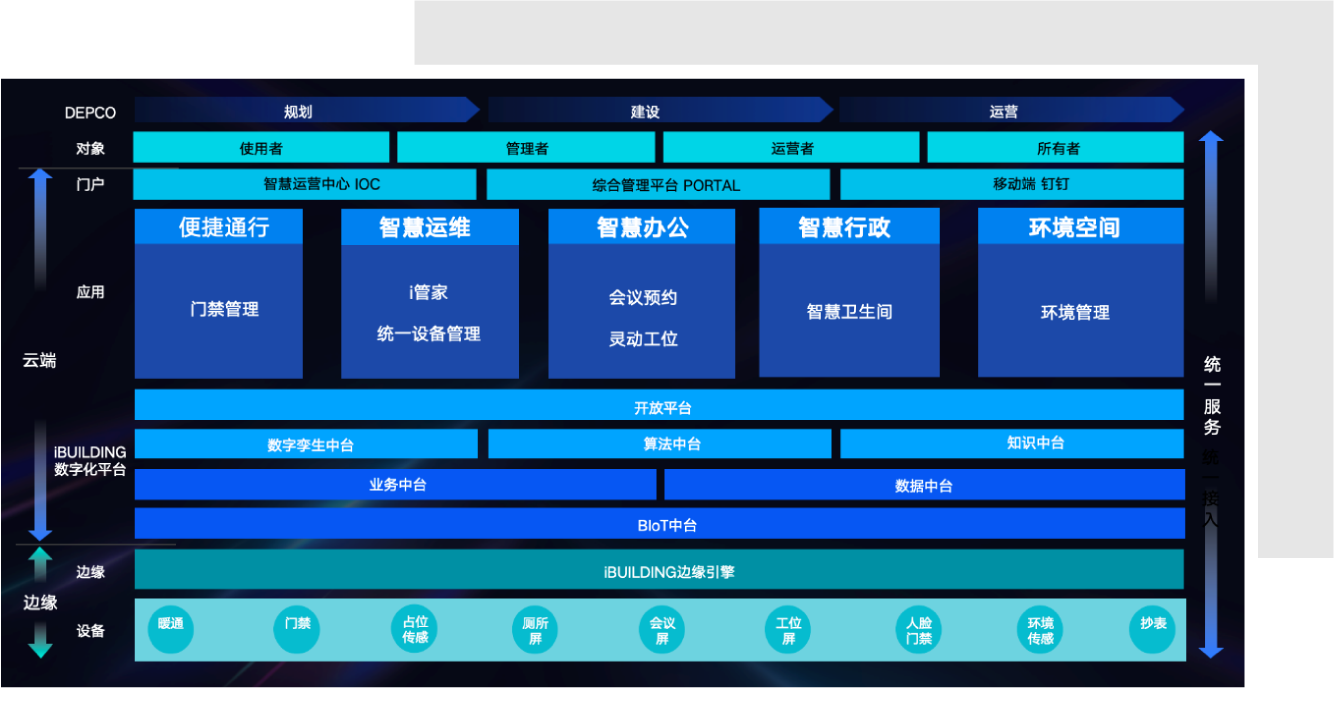1334x725 pixels.
Task: Select 门禁管理 under 便捷通行
Action: click(x=225, y=309)
